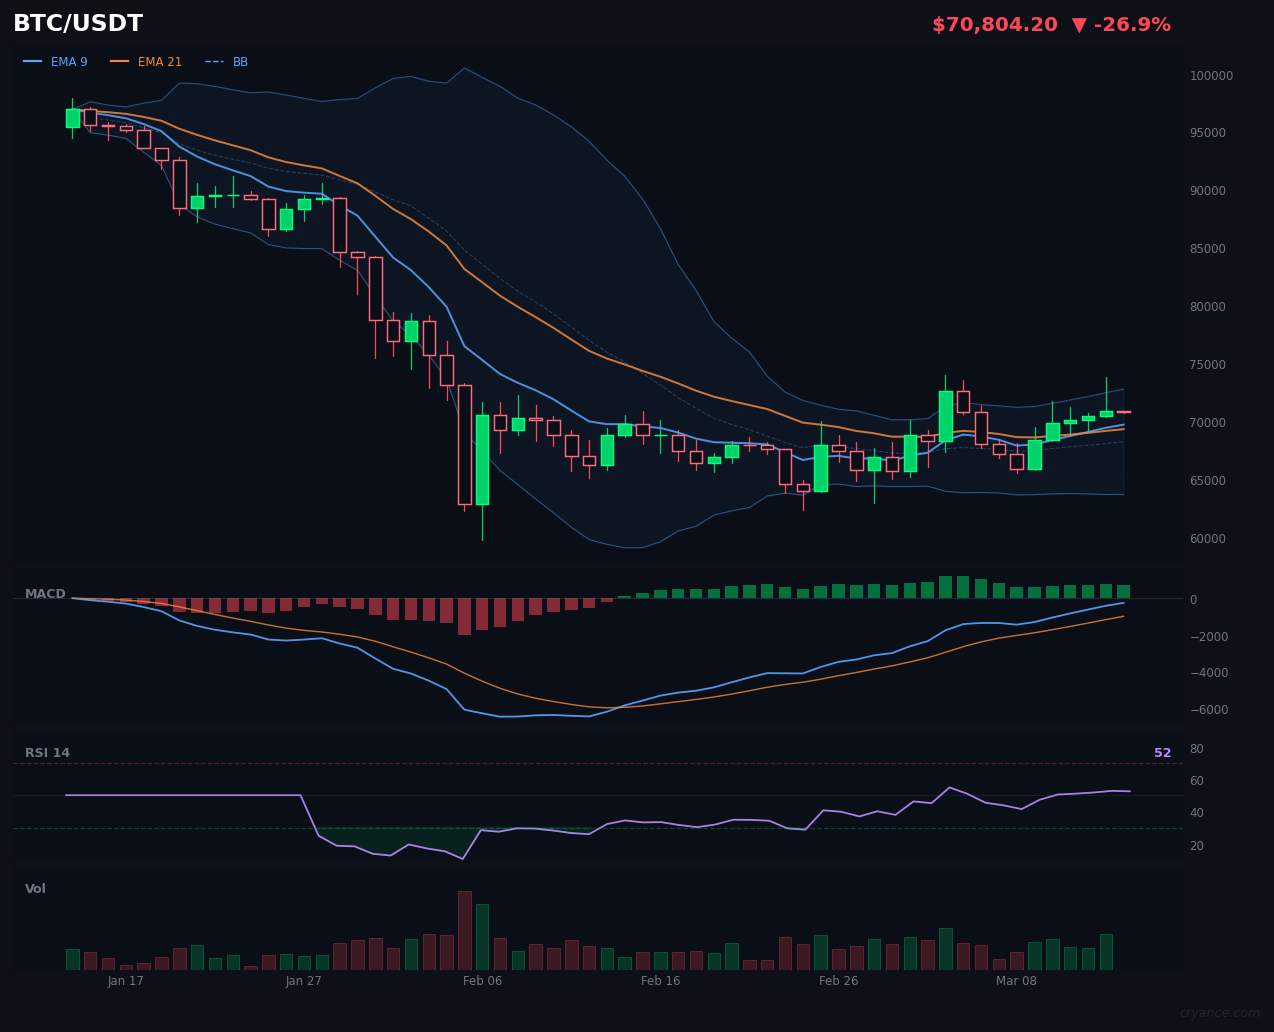This screenshot has height=1032, width=1274.
Task: Click the $70,804.20 price display
Action: click(x=994, y=23)
